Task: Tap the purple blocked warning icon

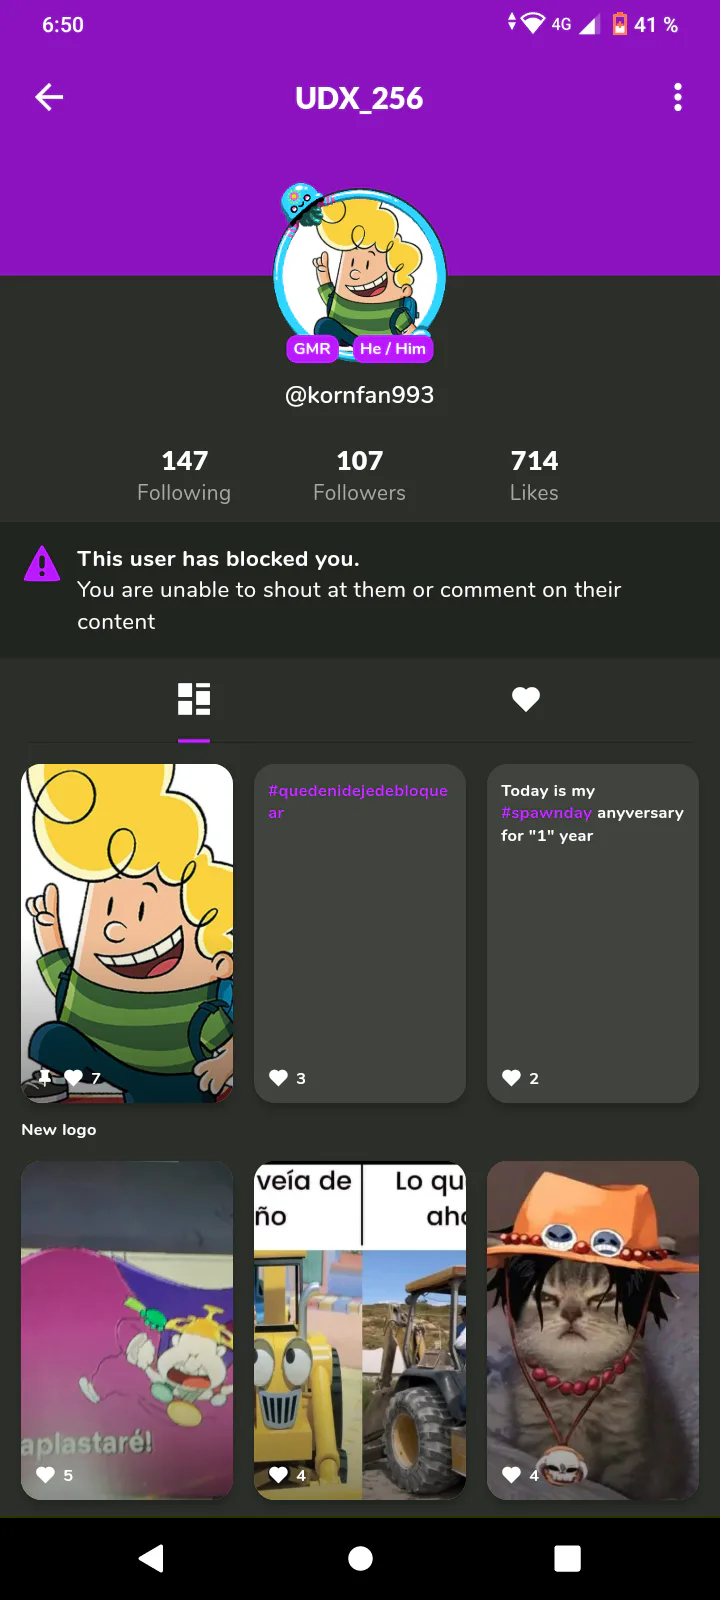Action: coord(42,563)
